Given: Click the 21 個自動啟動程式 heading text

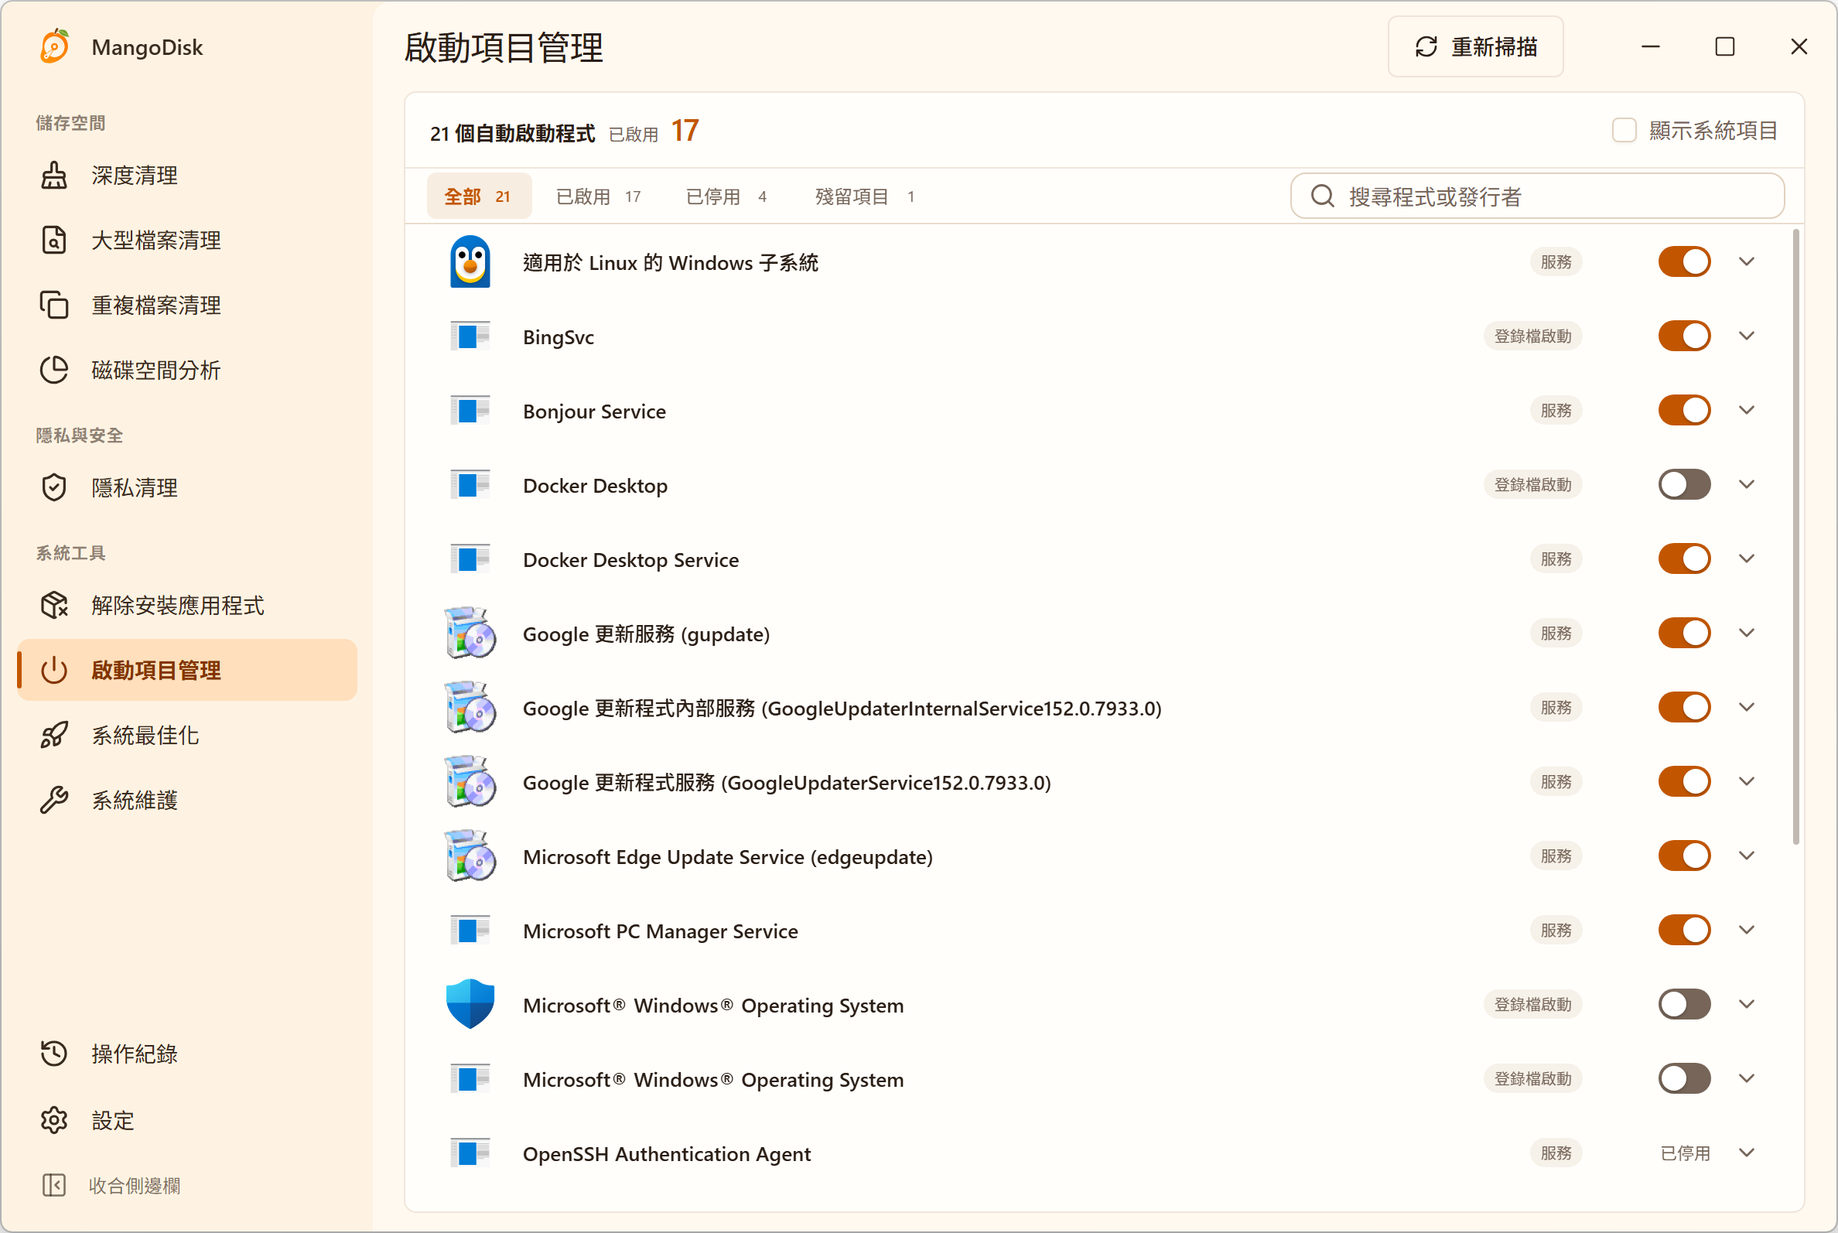Looking at the screenshot, I should (512, 133).
